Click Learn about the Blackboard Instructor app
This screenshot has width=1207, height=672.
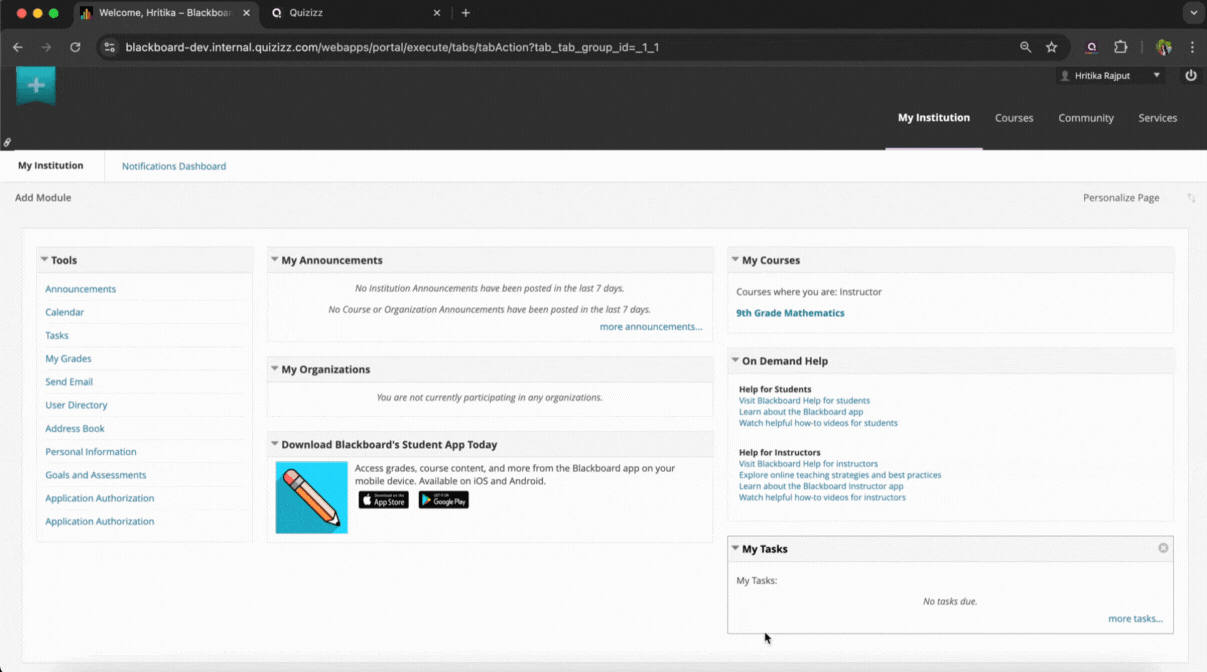point(821,486)
